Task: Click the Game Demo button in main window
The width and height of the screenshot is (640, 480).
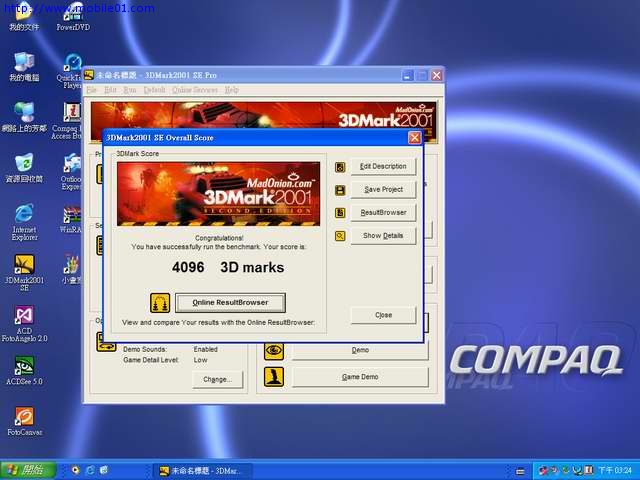Action: coord(360,377)
